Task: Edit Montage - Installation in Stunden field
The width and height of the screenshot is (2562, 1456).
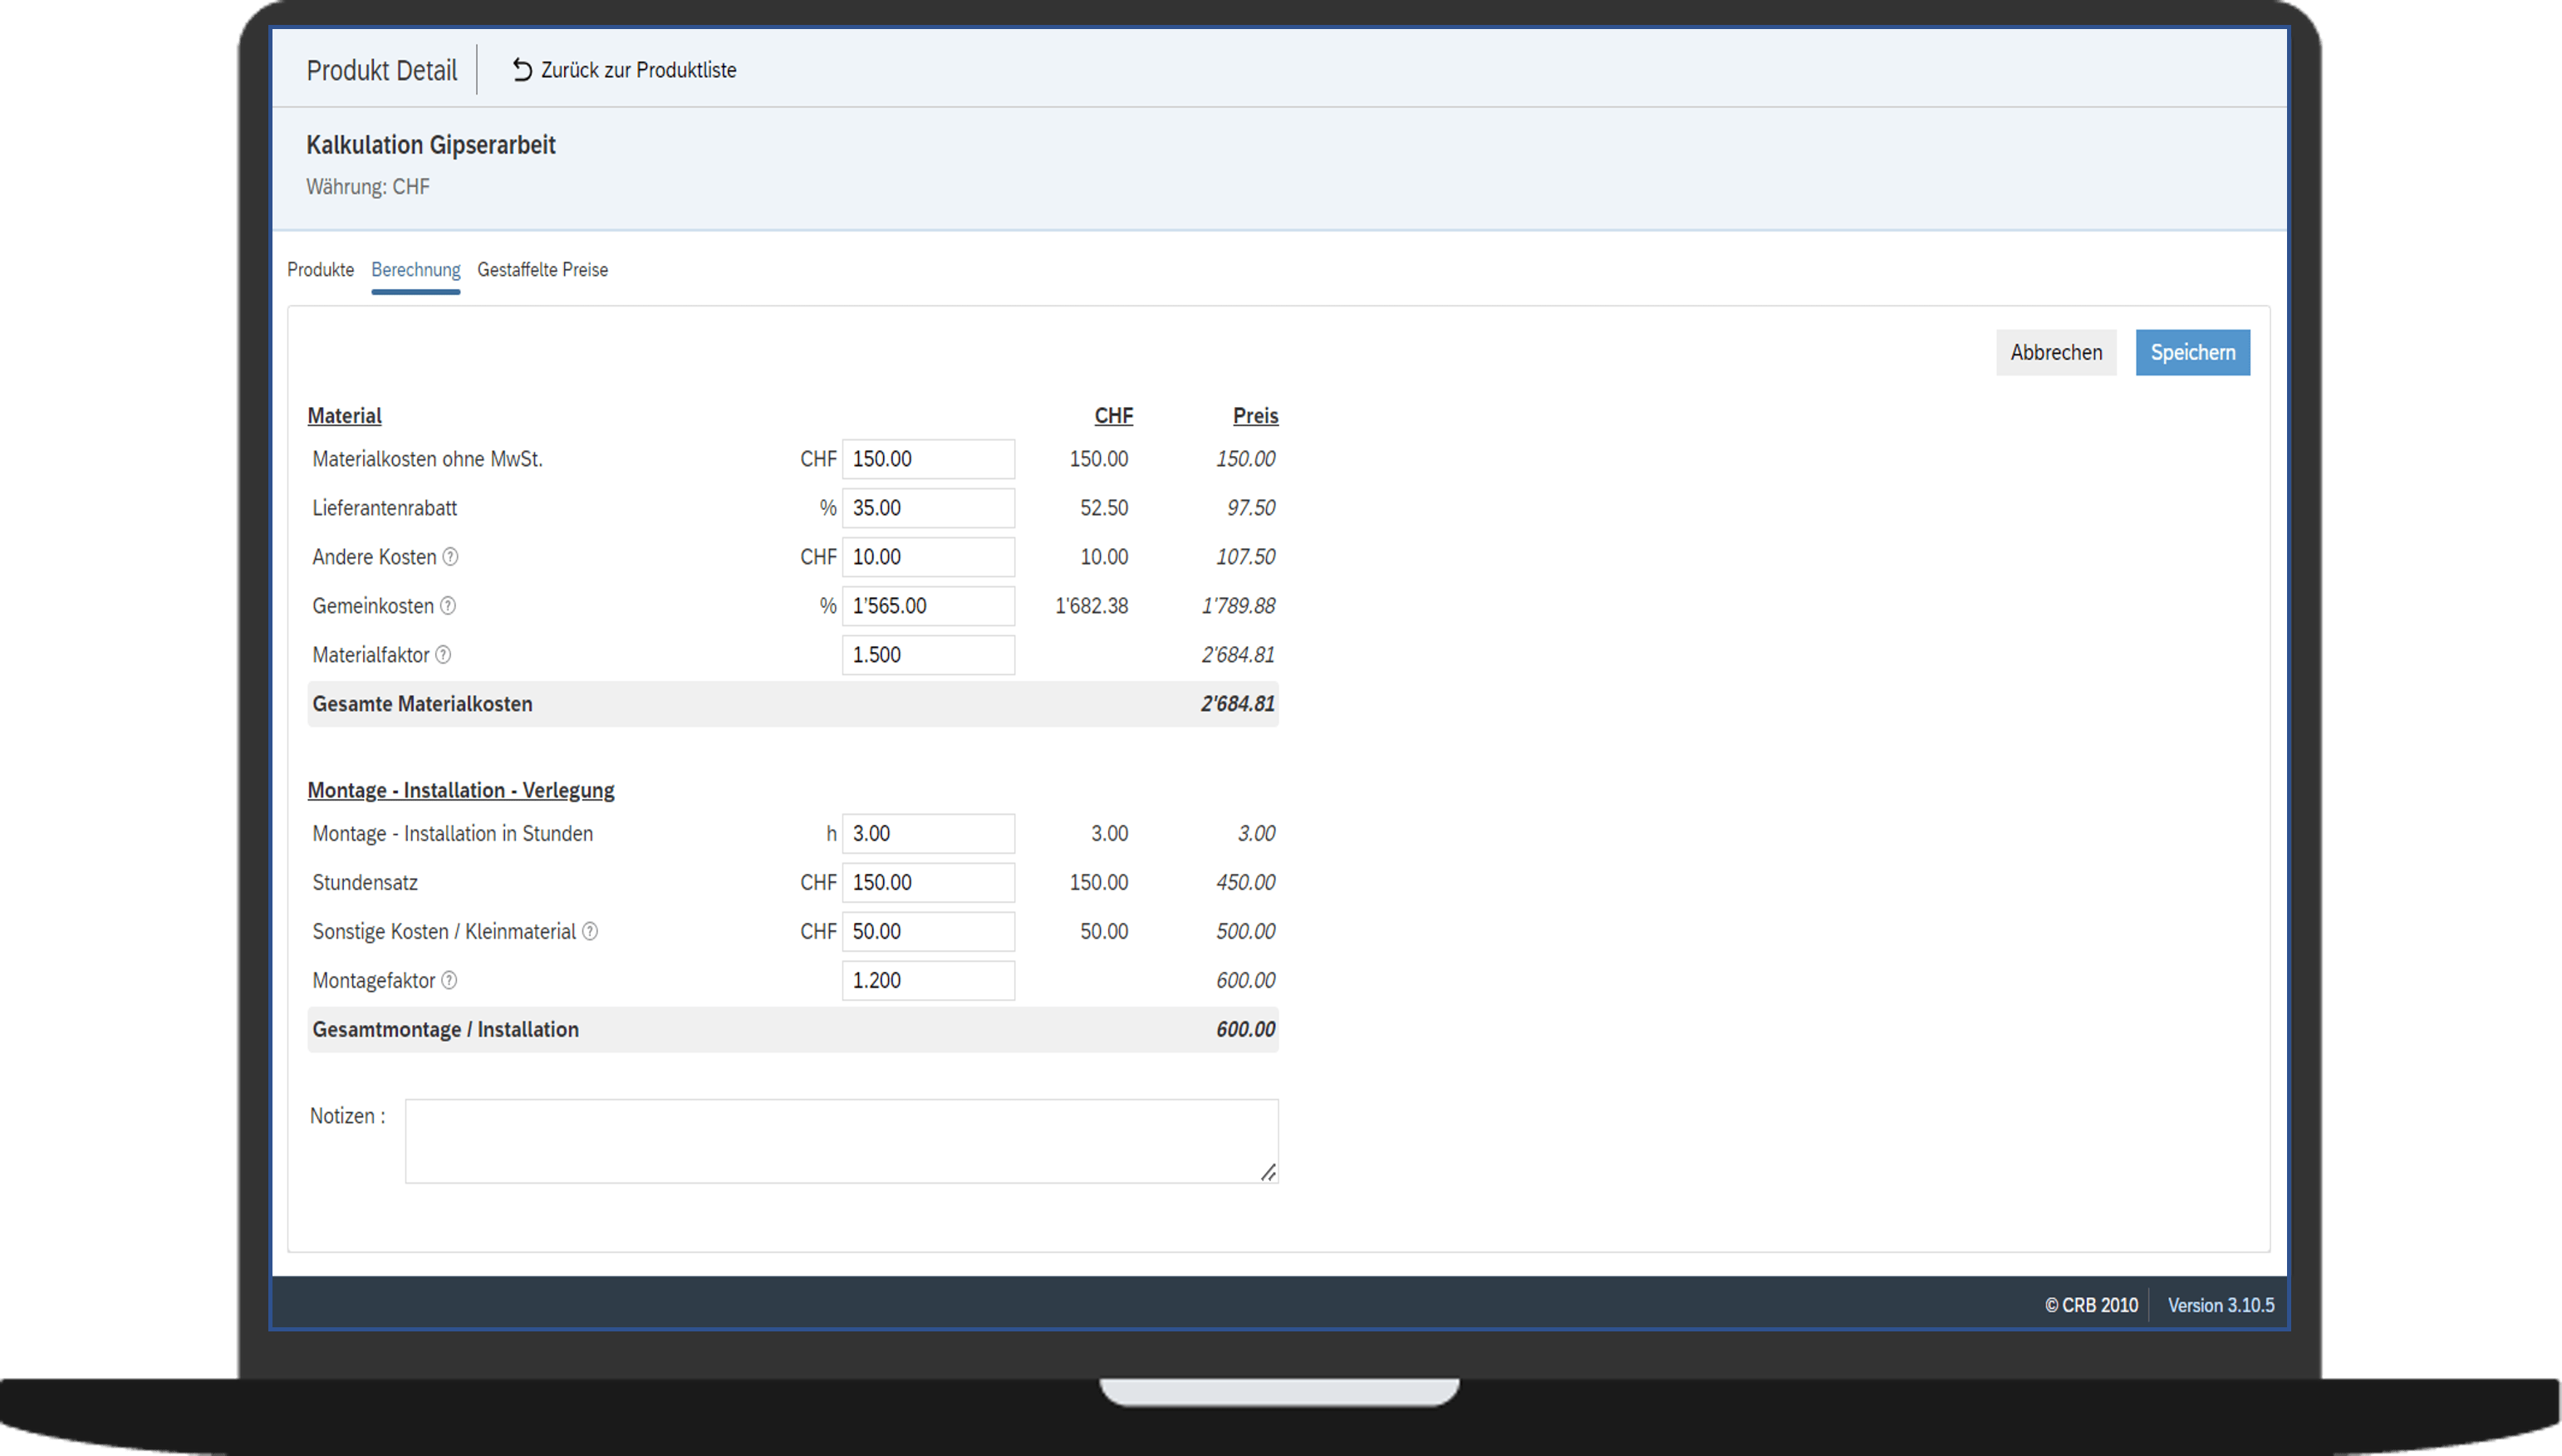Action: (927, 834)
